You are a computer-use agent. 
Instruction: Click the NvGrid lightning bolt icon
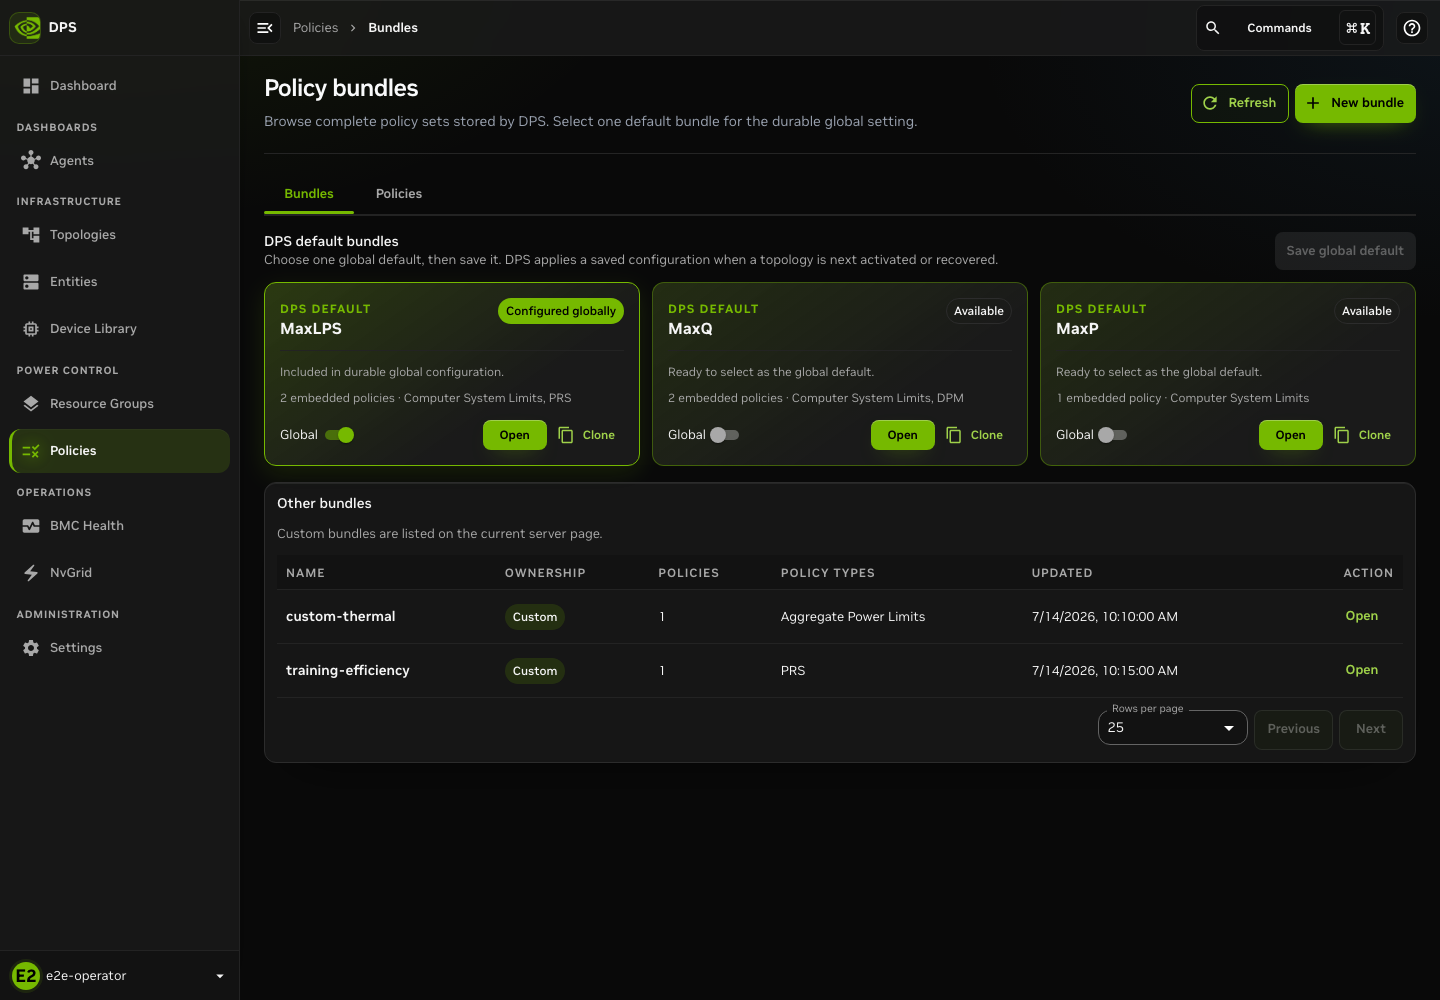pos(31,573)
